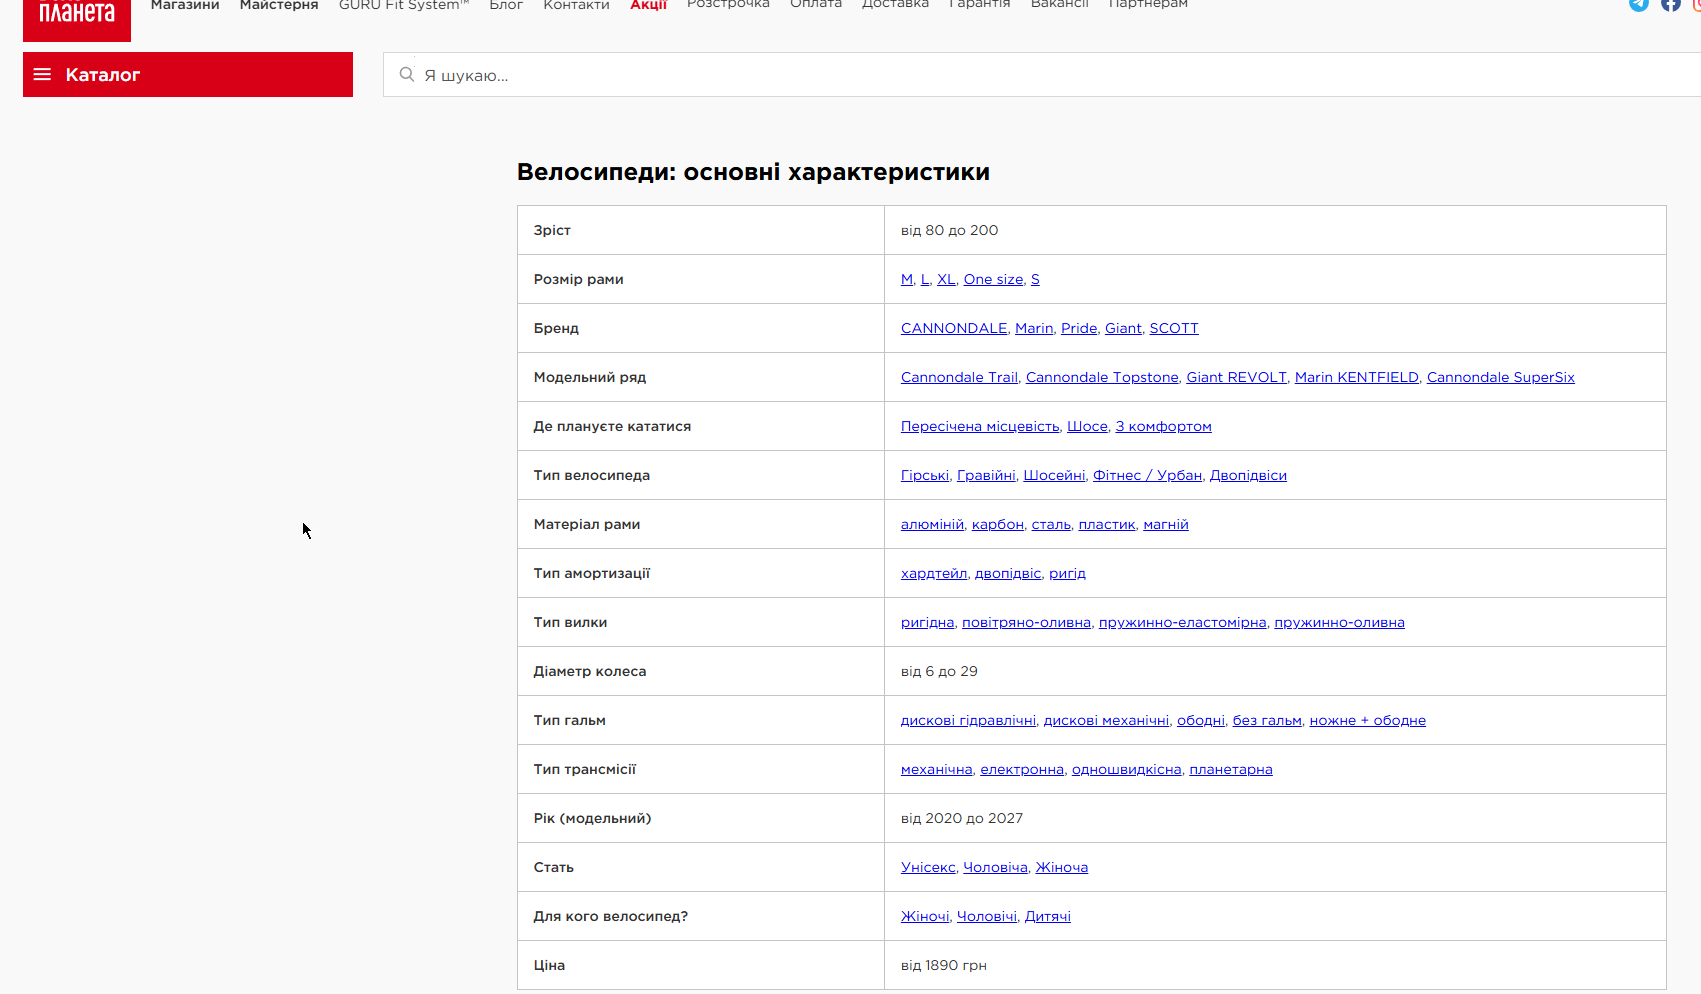This screenshot has height=994, width=1701.
Task: Select frame size M link
Action: (x=907, y=279)
